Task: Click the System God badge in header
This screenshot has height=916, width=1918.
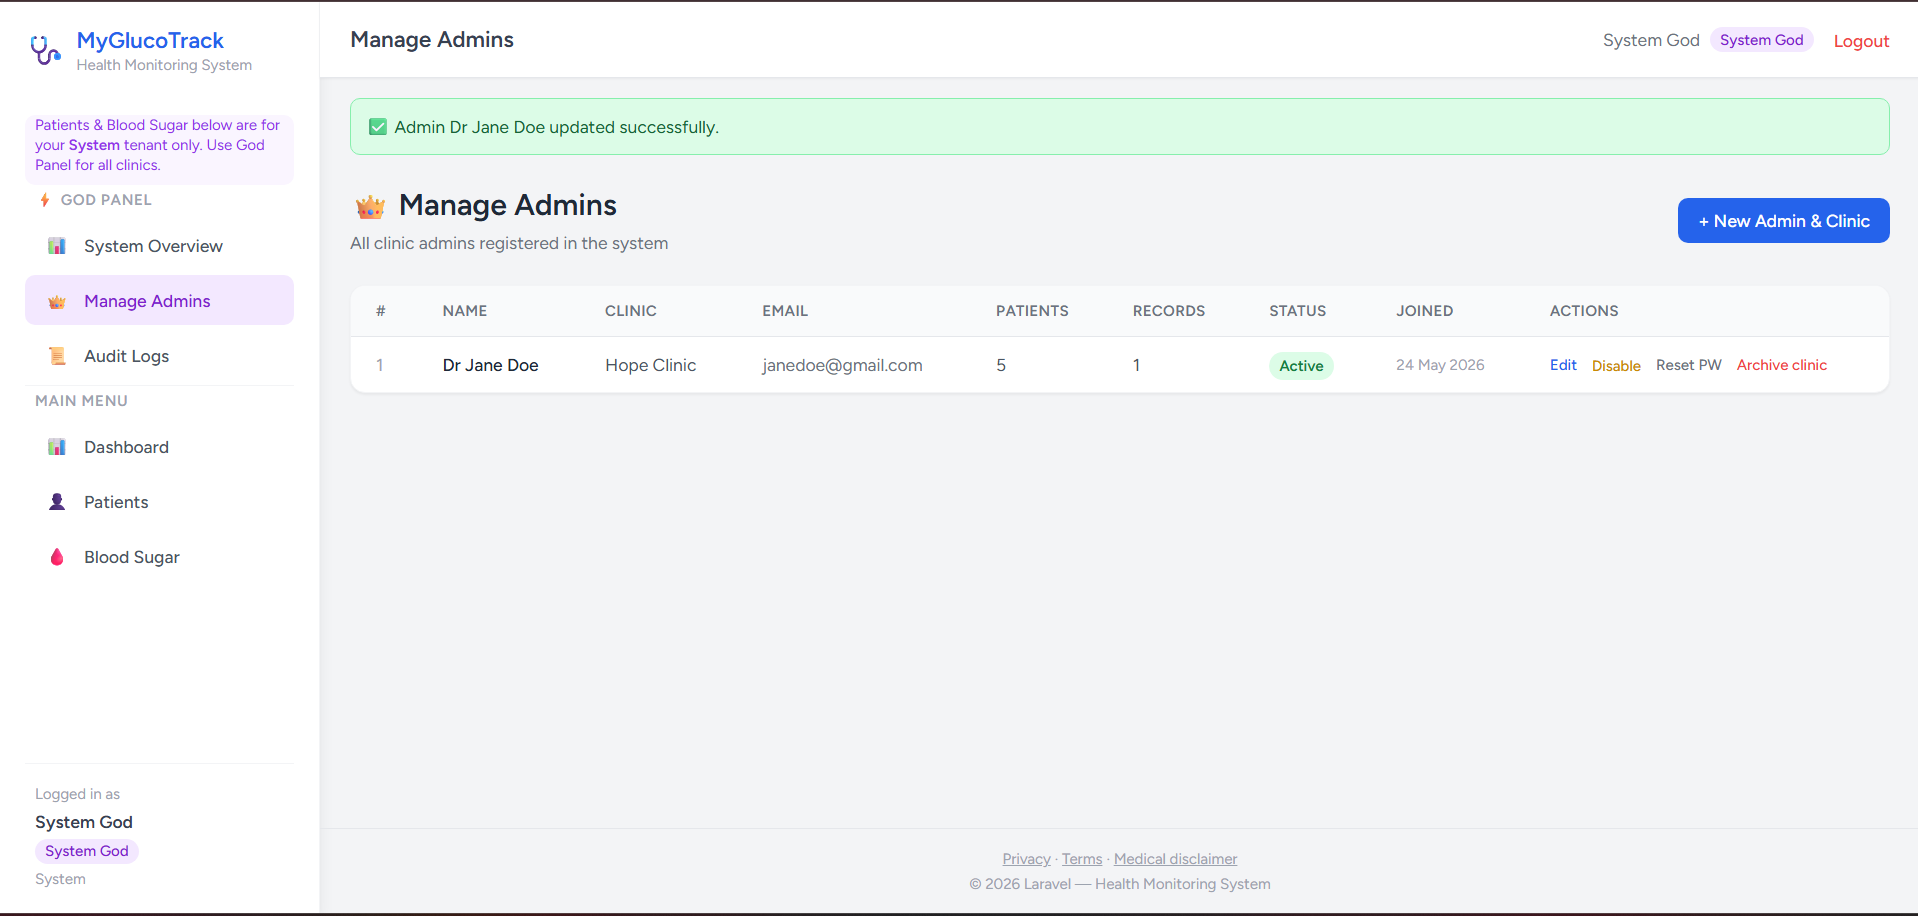Action: (1761, 40)
